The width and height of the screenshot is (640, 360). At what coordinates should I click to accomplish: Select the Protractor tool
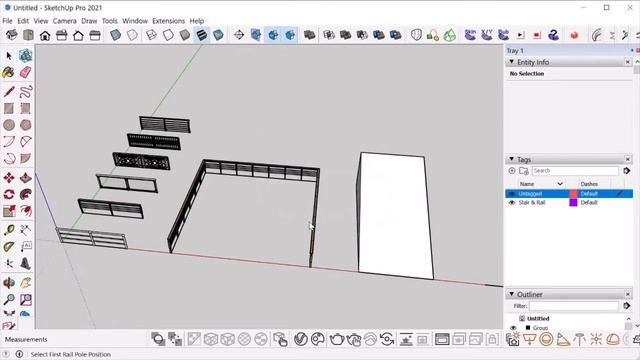click(x=9, y=247)
